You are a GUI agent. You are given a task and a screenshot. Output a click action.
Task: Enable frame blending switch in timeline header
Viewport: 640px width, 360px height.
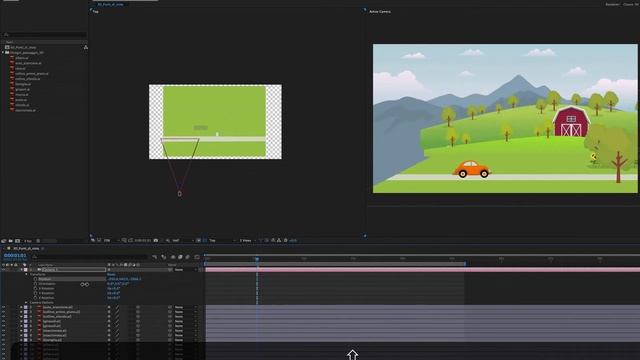pos(180,257)
